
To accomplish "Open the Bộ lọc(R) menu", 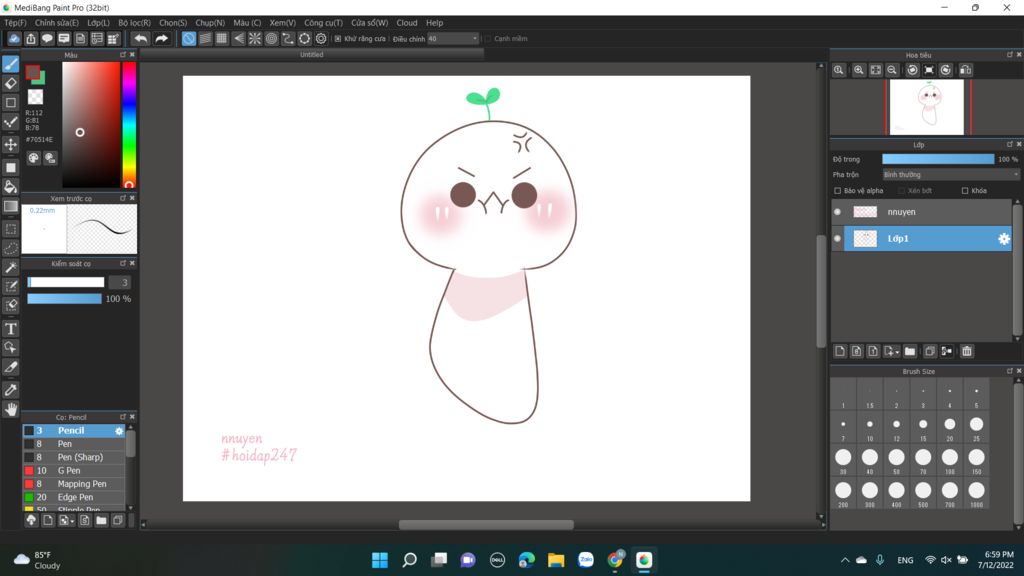I will point(135,22).
